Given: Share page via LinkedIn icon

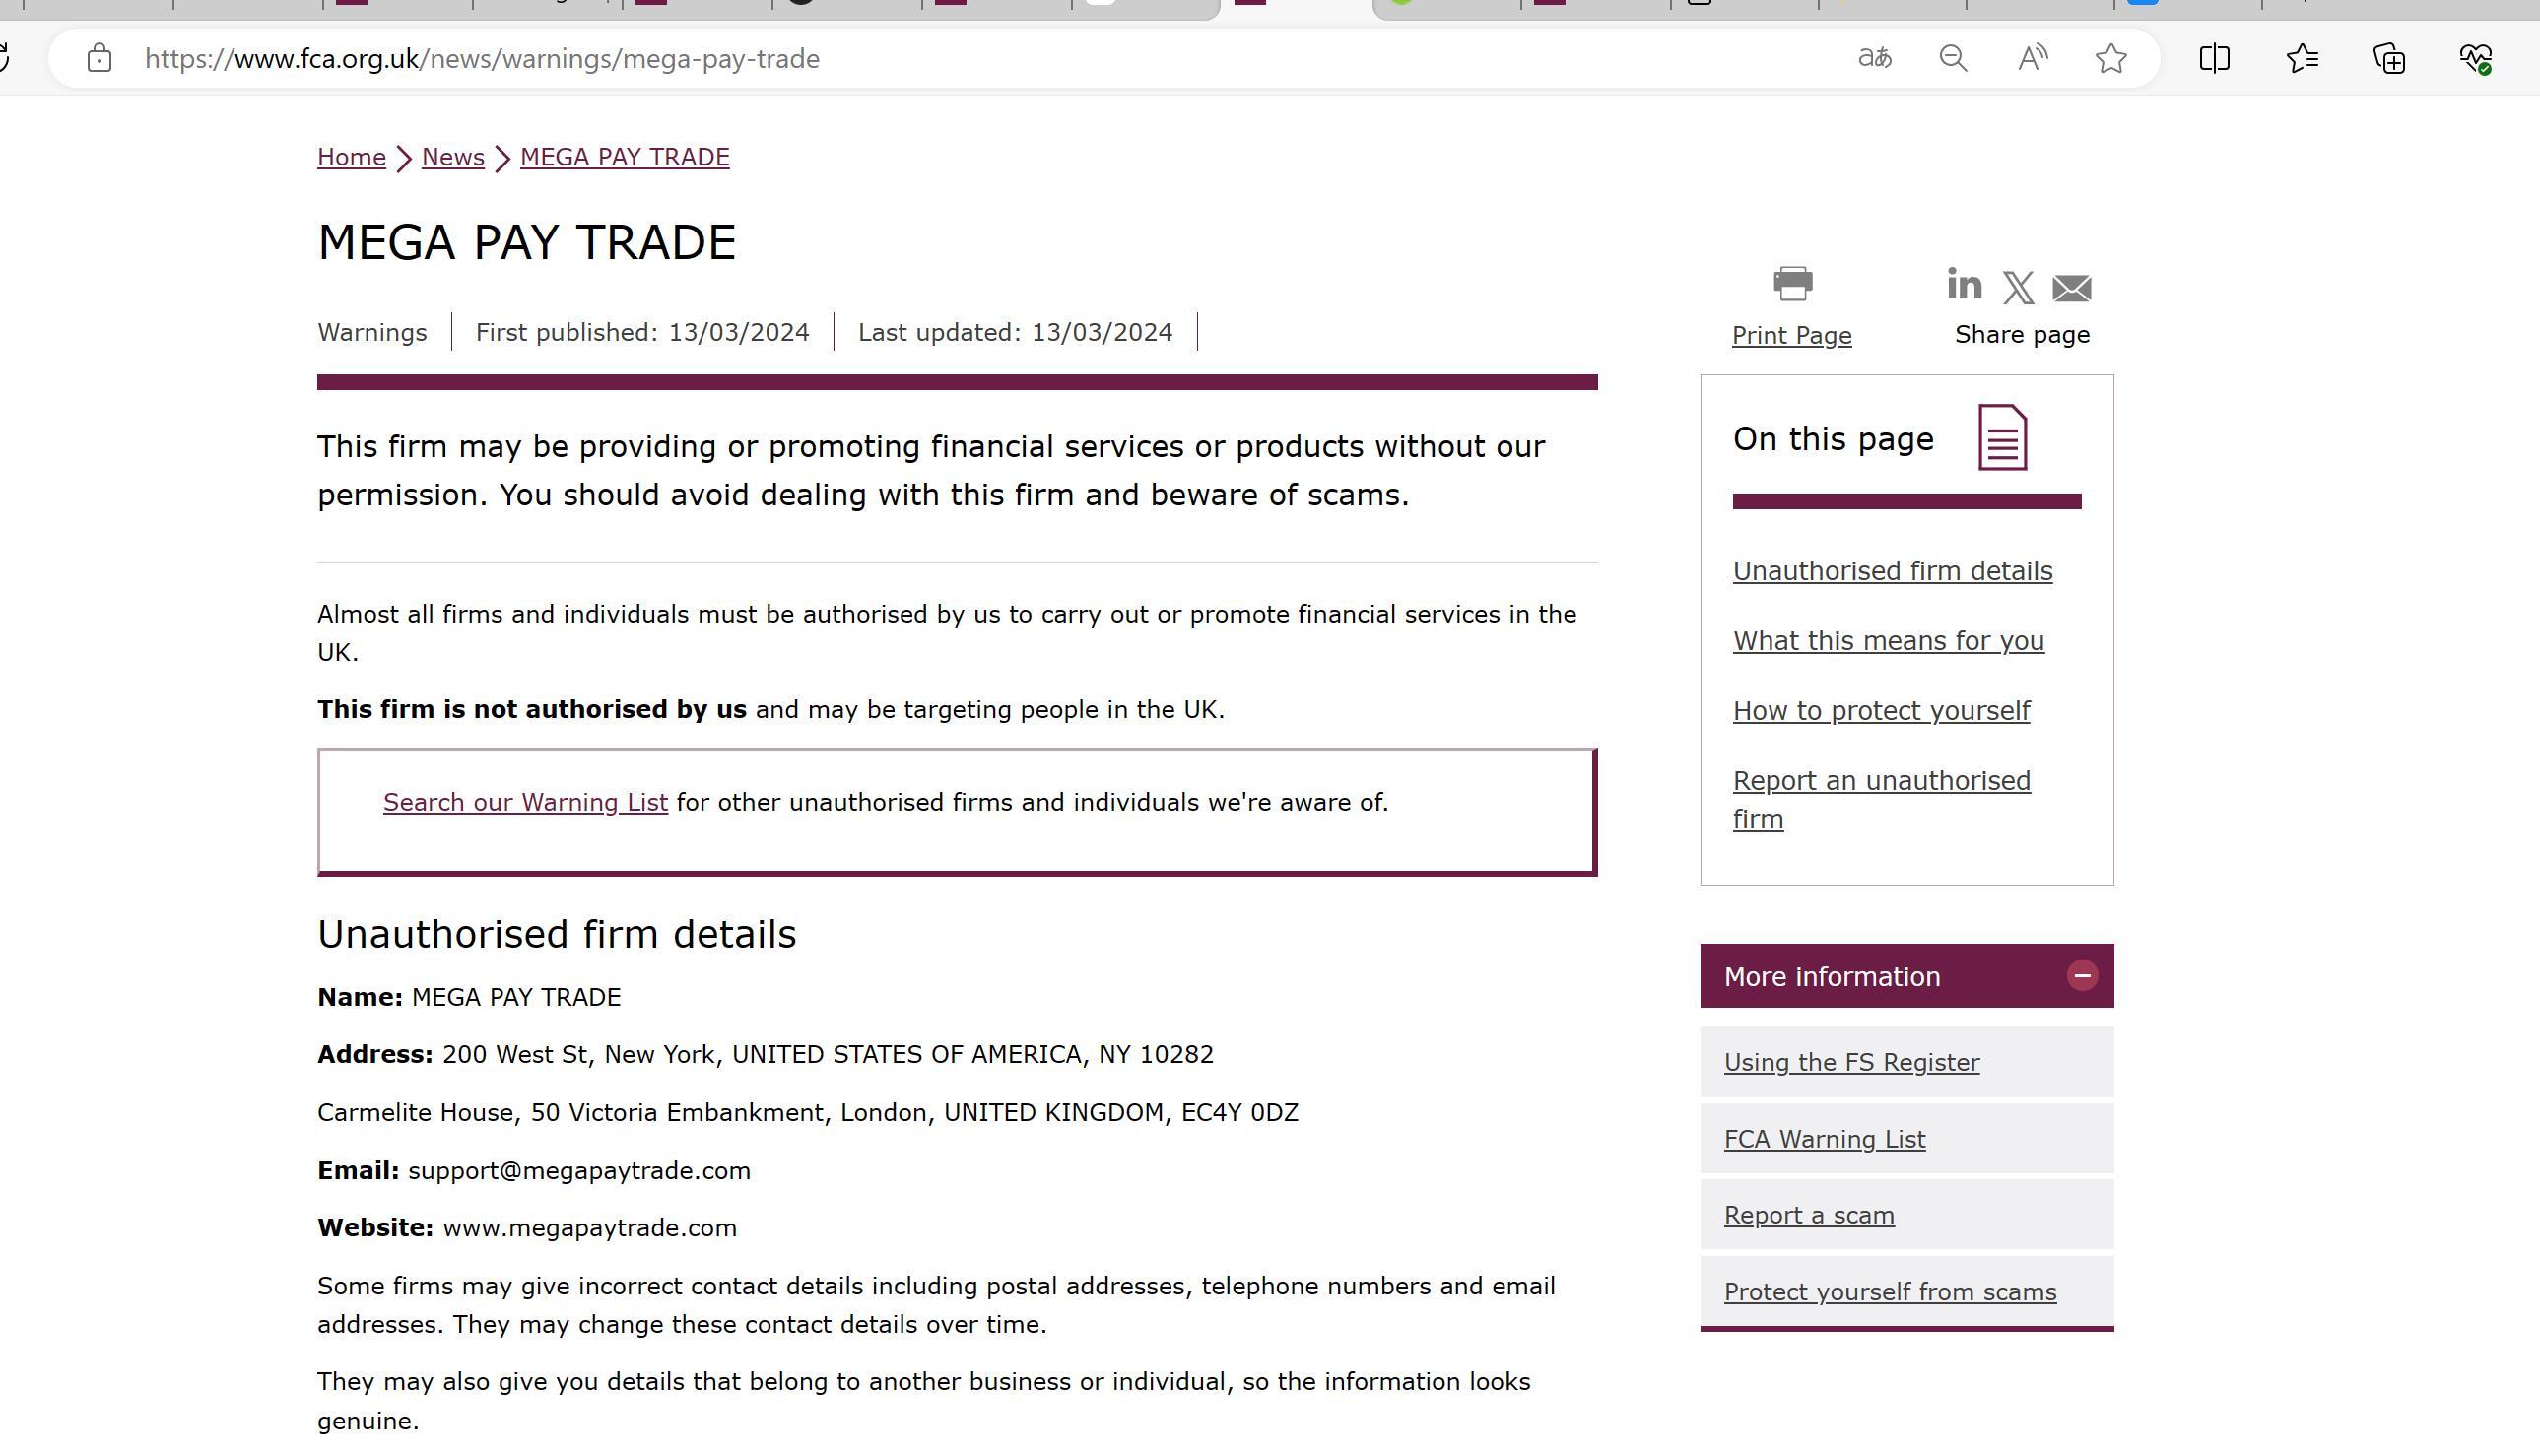Looking at the screenshot, I should (x=1964, y=285).
